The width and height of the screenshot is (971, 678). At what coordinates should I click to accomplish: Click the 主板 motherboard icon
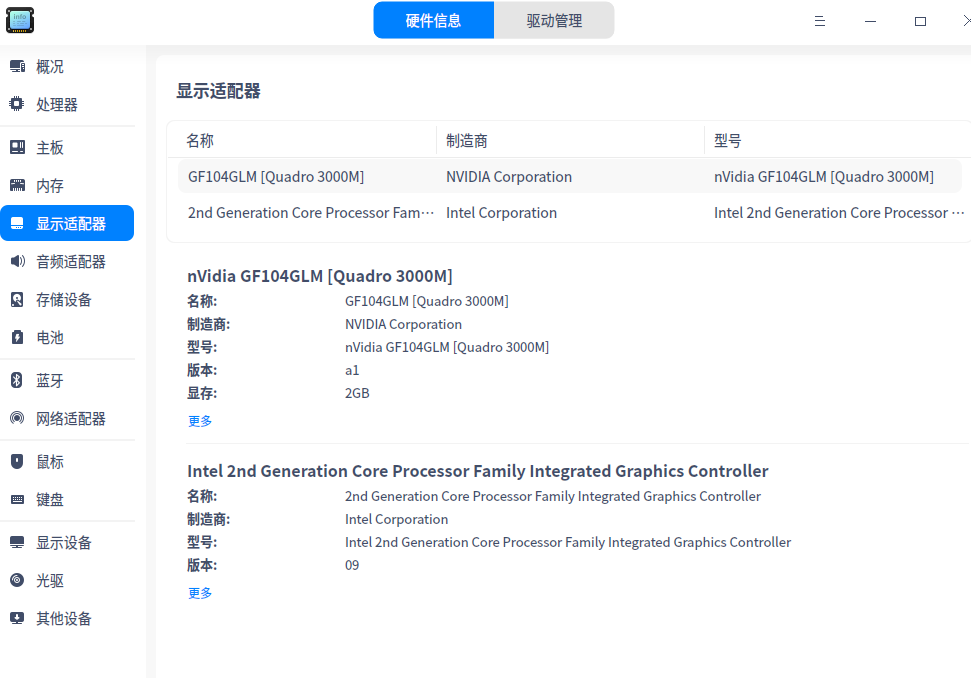click(x=17, y=147)
